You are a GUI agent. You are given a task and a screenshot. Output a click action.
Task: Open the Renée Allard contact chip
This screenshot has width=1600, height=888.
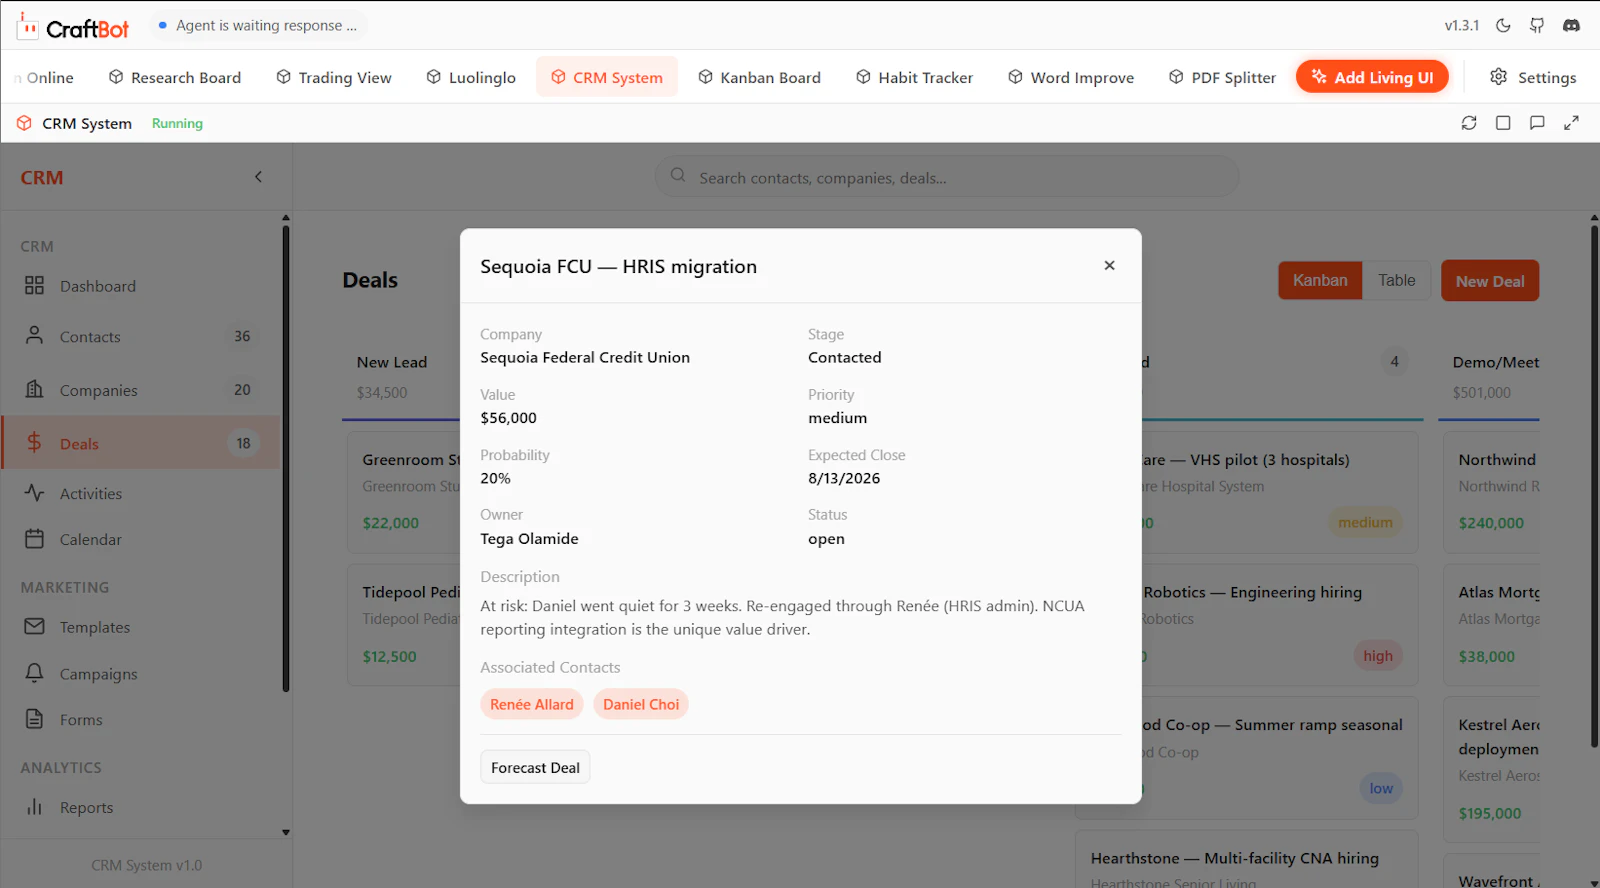(532, 704)
